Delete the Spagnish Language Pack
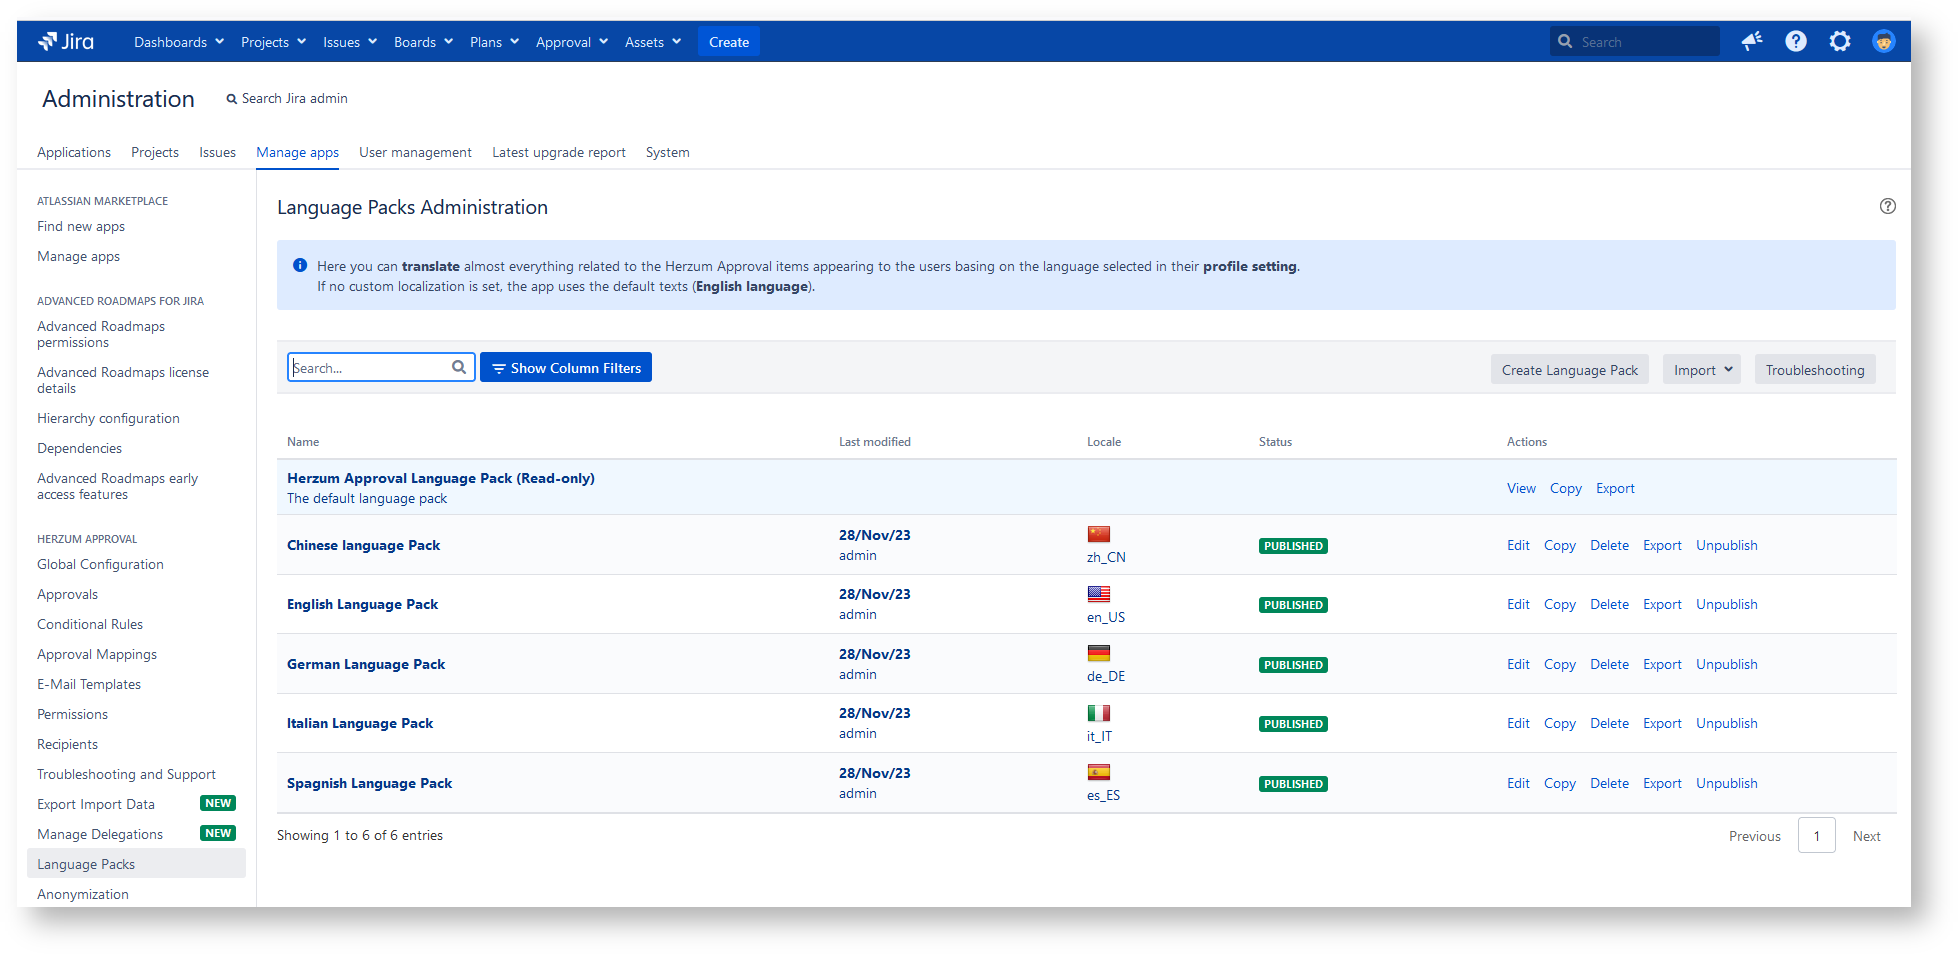The height and width of the screenshot is (955, 1959). [1609, 784]
